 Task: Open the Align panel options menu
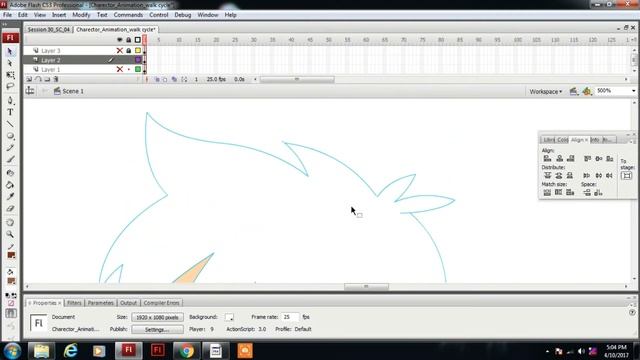[631, 141]
